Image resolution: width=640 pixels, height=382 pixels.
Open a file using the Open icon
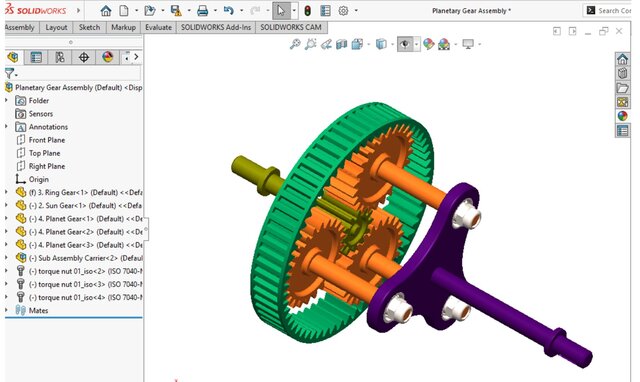click(x=150, y=11)
